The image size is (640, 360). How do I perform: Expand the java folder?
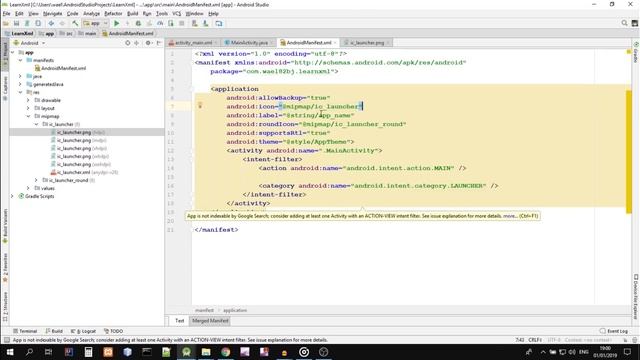20,76
